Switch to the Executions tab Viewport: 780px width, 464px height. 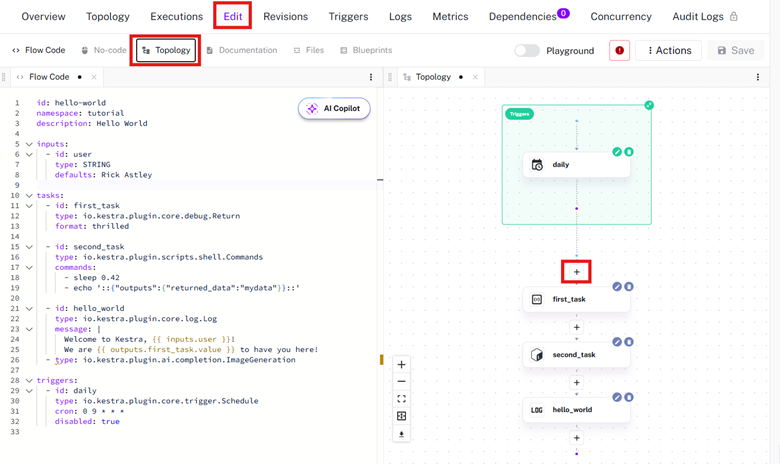coord(177,16)
